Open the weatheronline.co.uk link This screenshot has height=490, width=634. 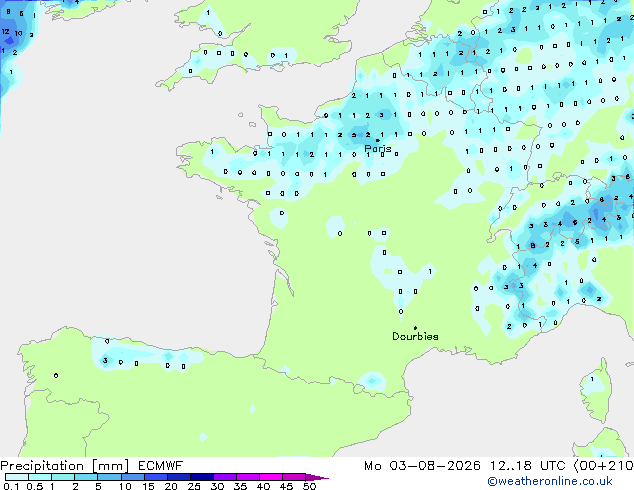click(x=550, y=481)
